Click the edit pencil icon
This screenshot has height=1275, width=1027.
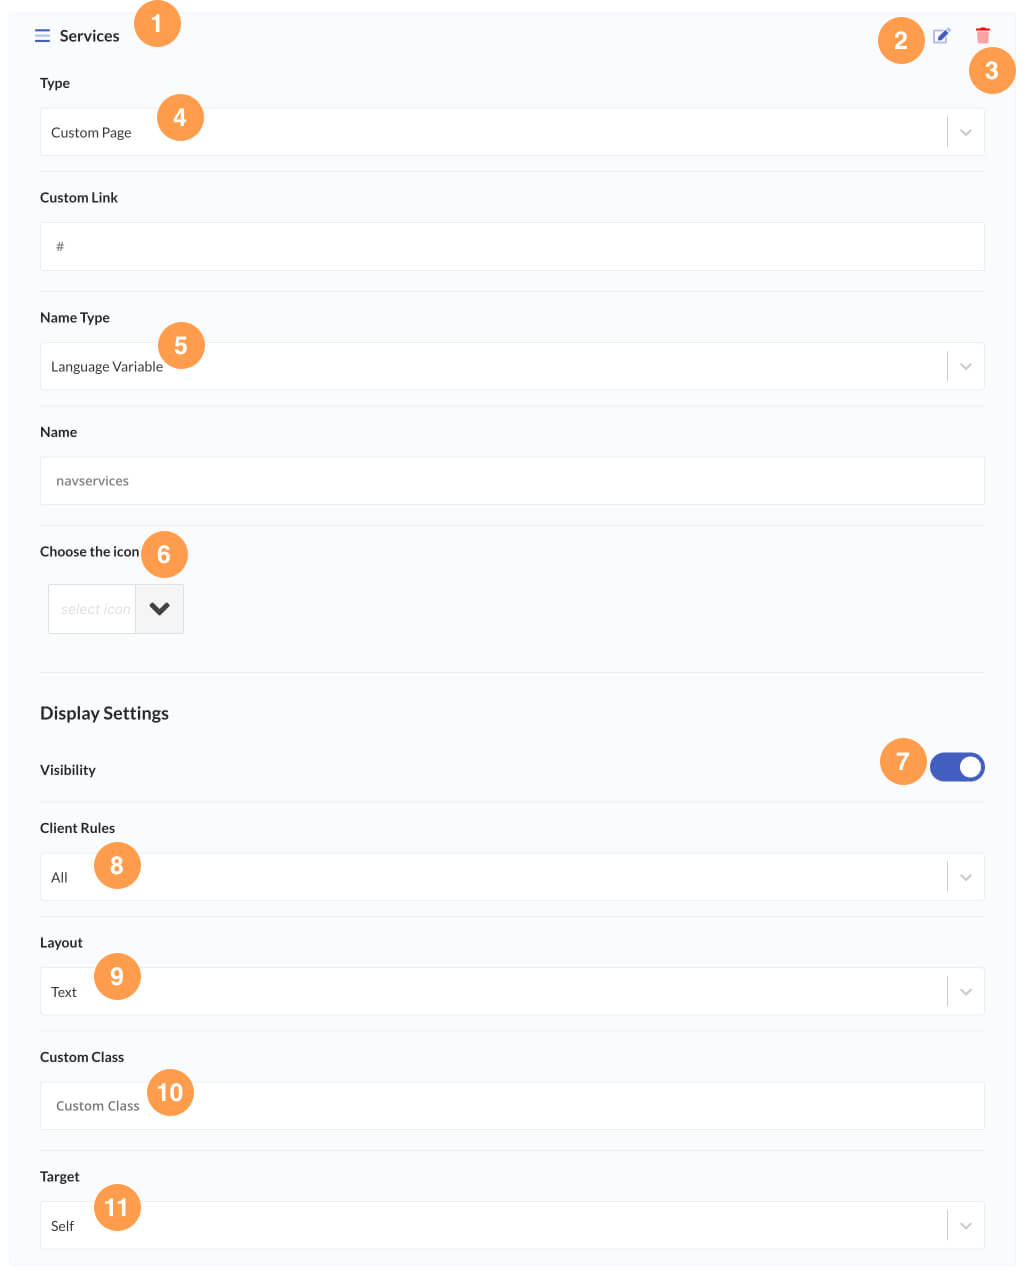pos(941,36)
